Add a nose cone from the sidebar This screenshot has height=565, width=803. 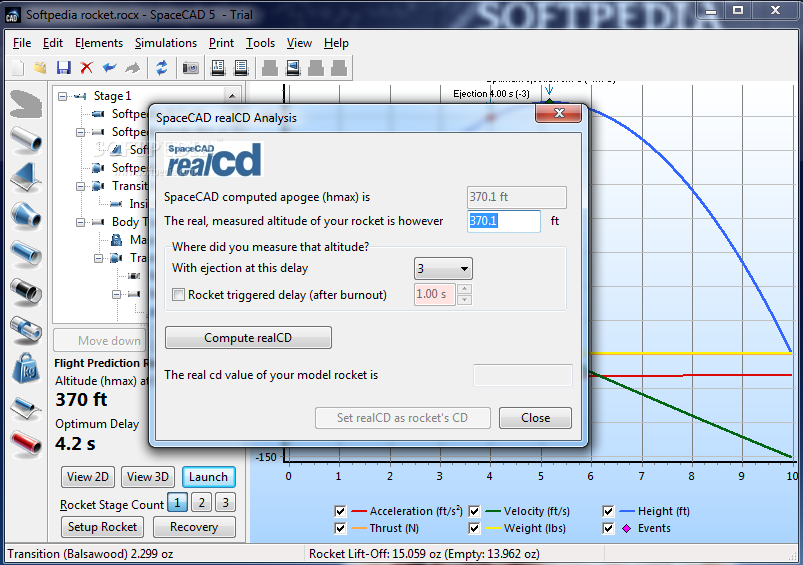[26, 104]
